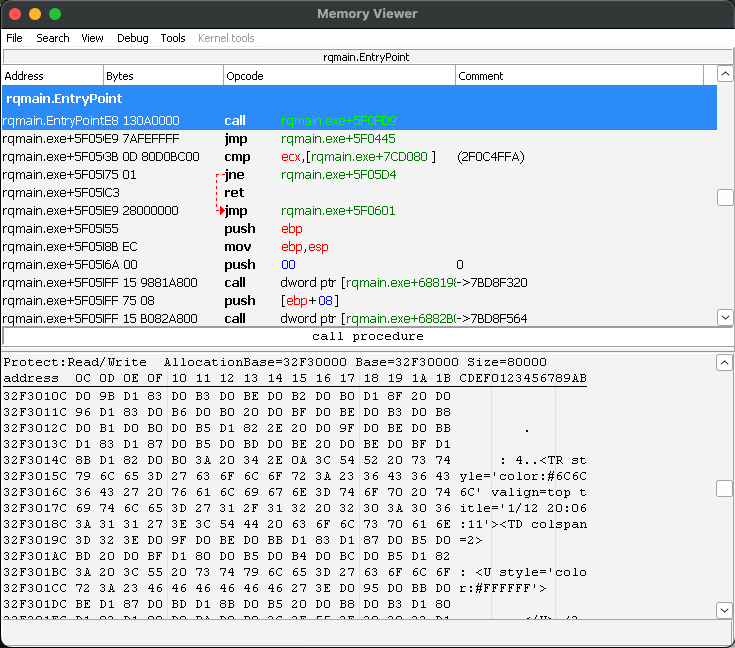Click hex row address 32F3016C
Image resolution: width=735 pixels, height=648 pixels.
point(35,492)
